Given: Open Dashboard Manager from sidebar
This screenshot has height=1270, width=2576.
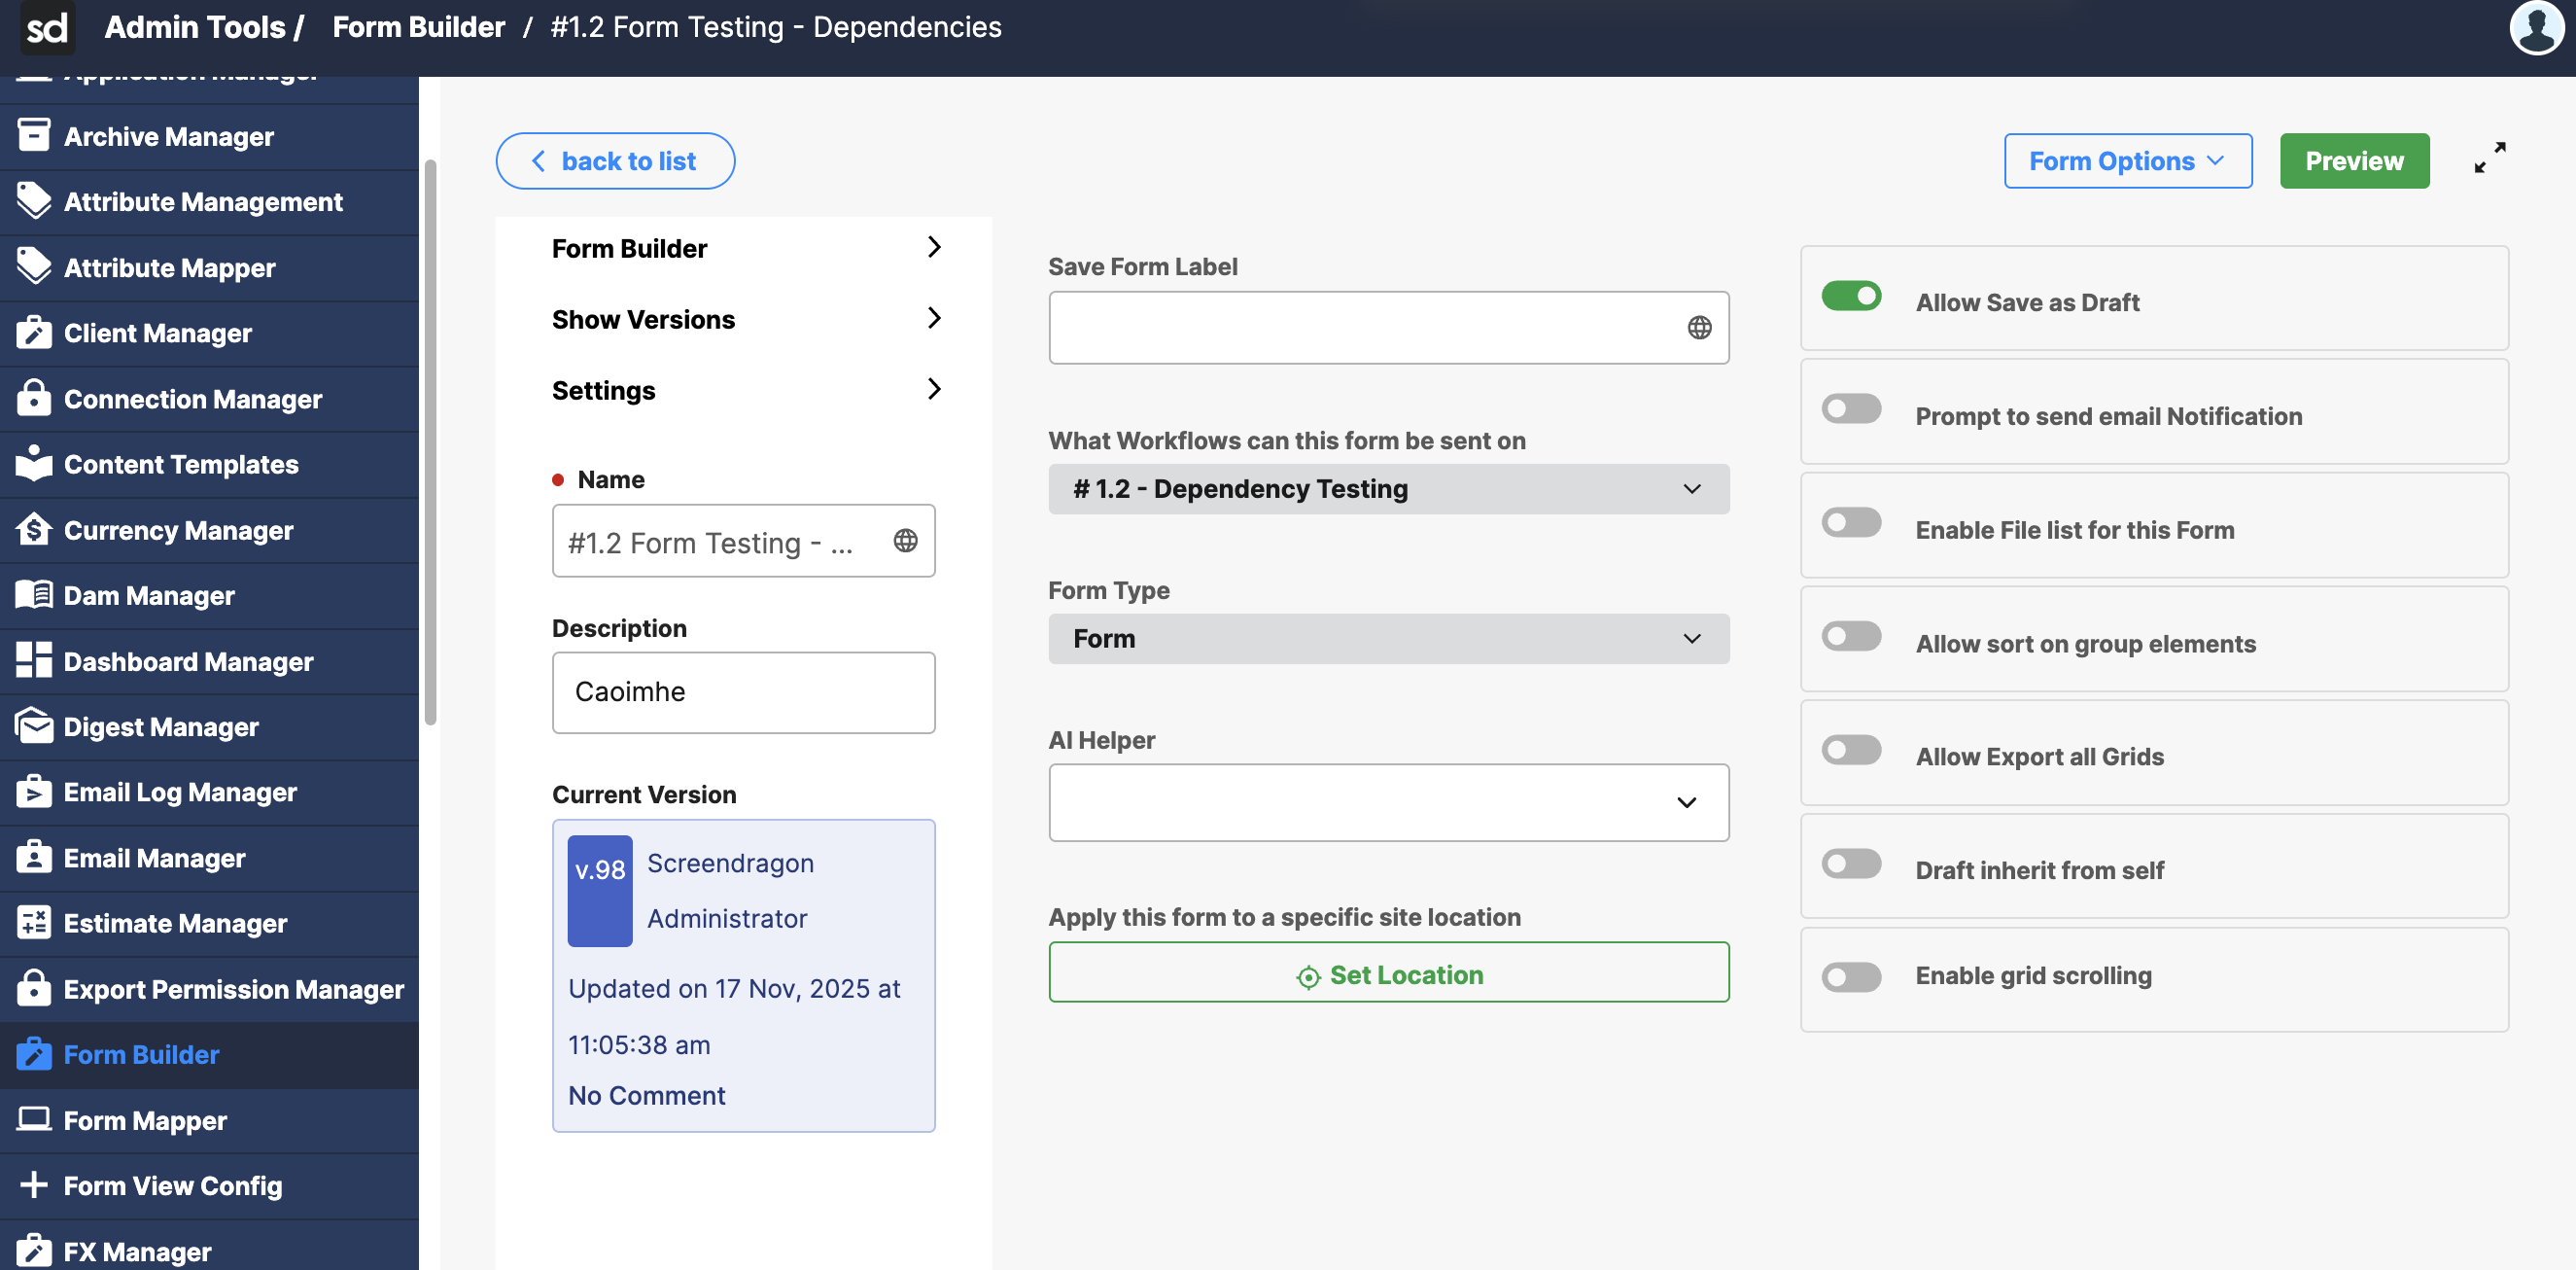Looking at the screenshot, I should coord(188,661).
